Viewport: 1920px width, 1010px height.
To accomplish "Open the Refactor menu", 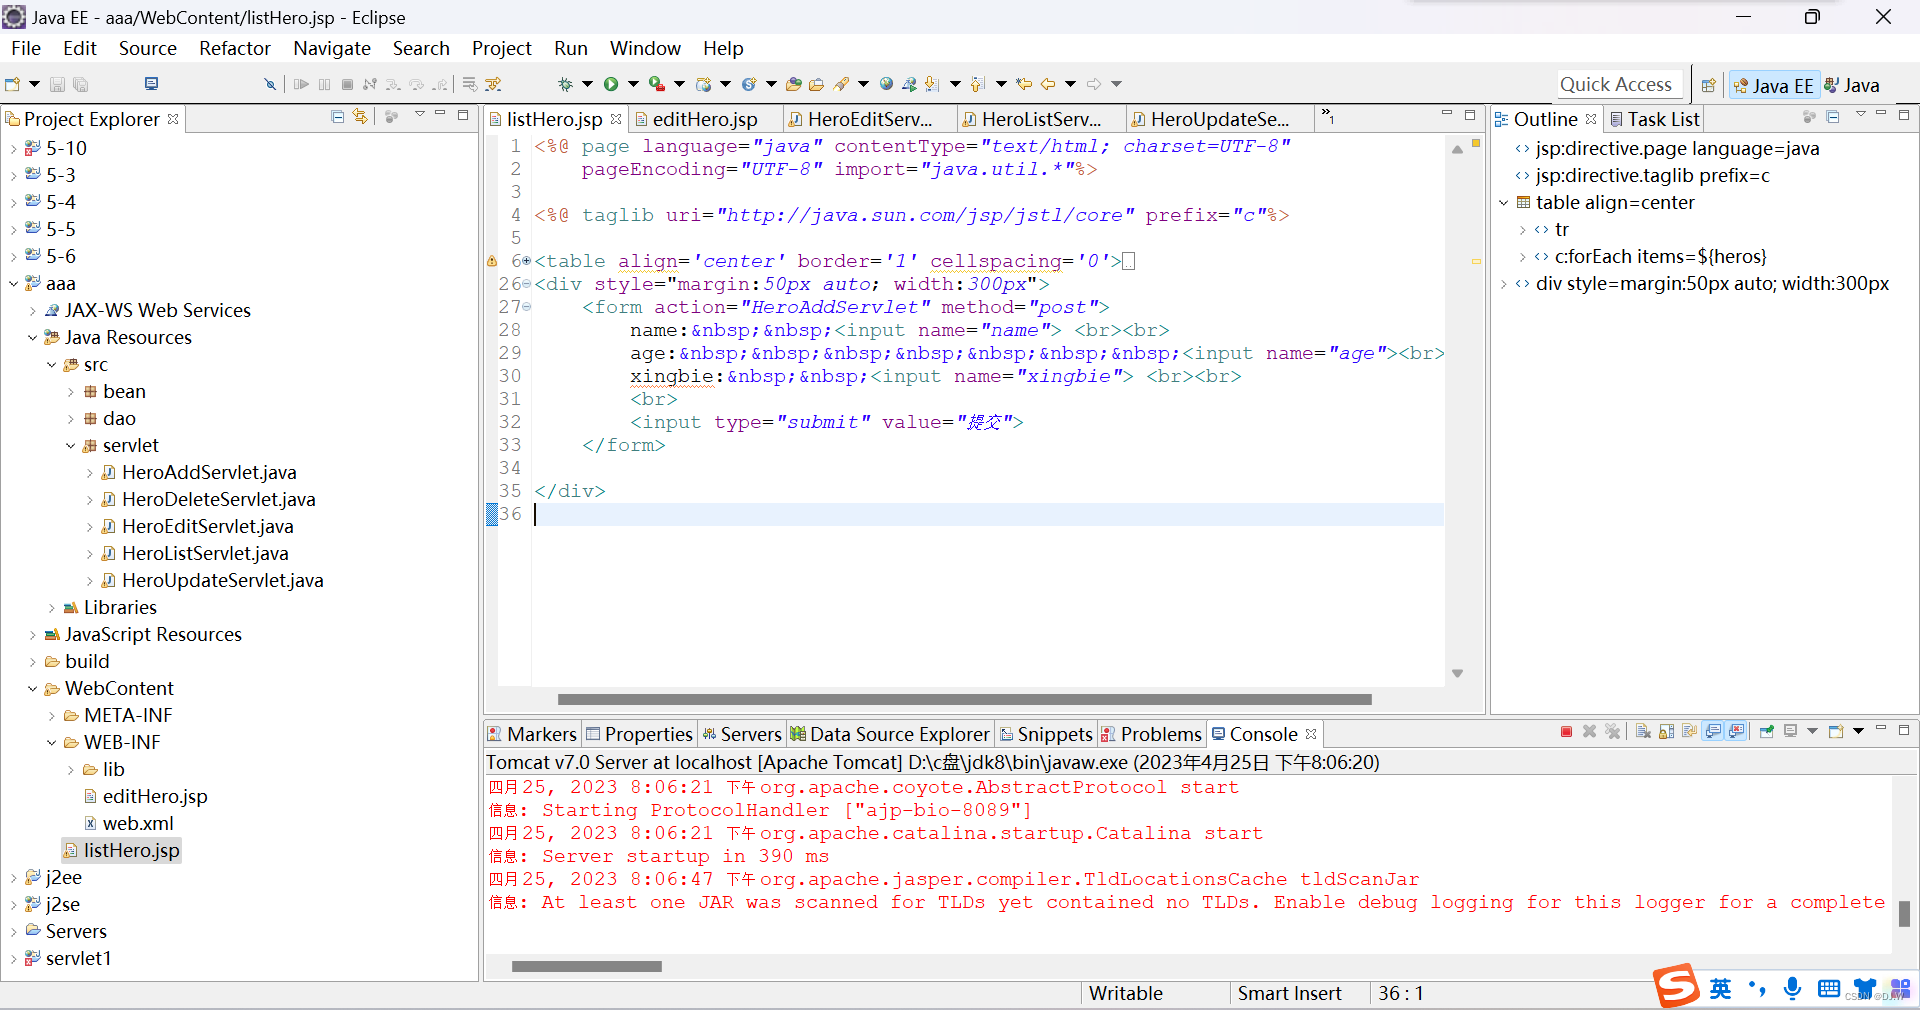I will [x=235, y=48].
